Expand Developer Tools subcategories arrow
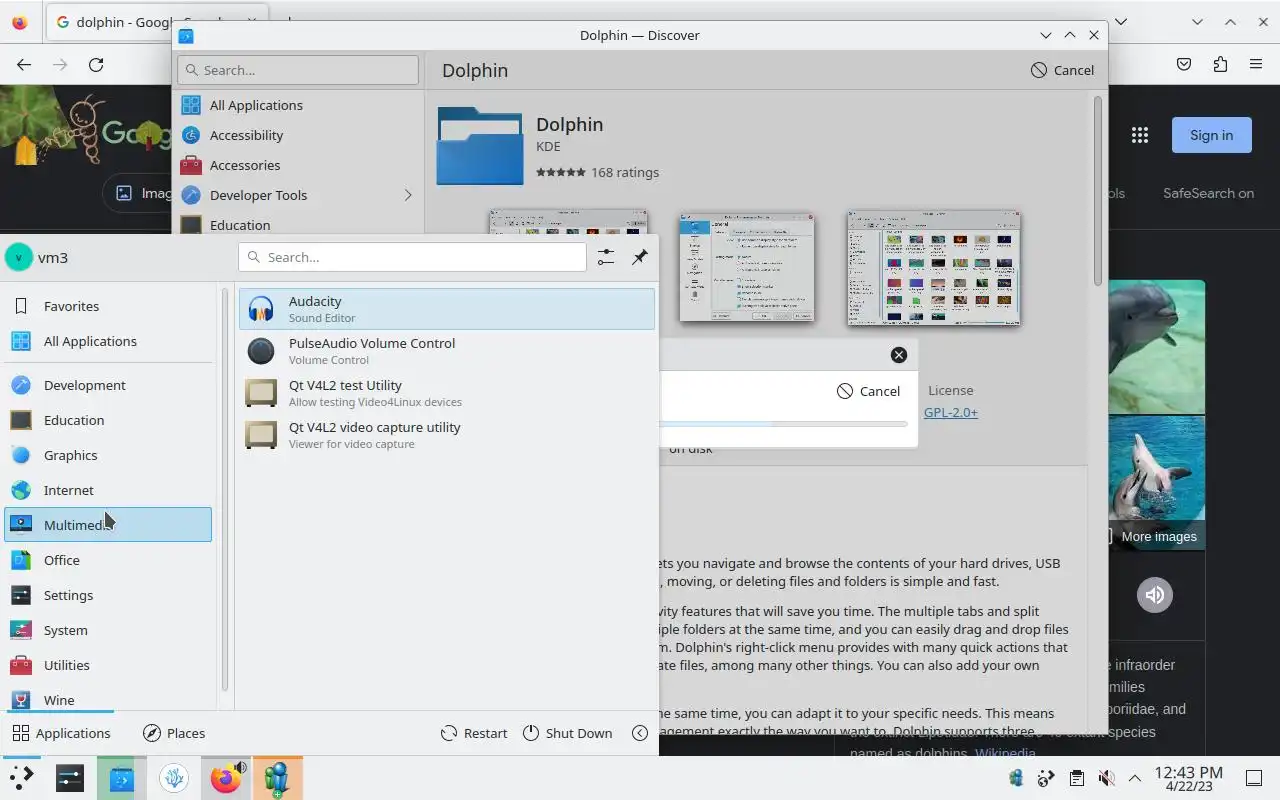Viewport: 1280px width, 800px height. pyautogui.click(x=408, y=195)
